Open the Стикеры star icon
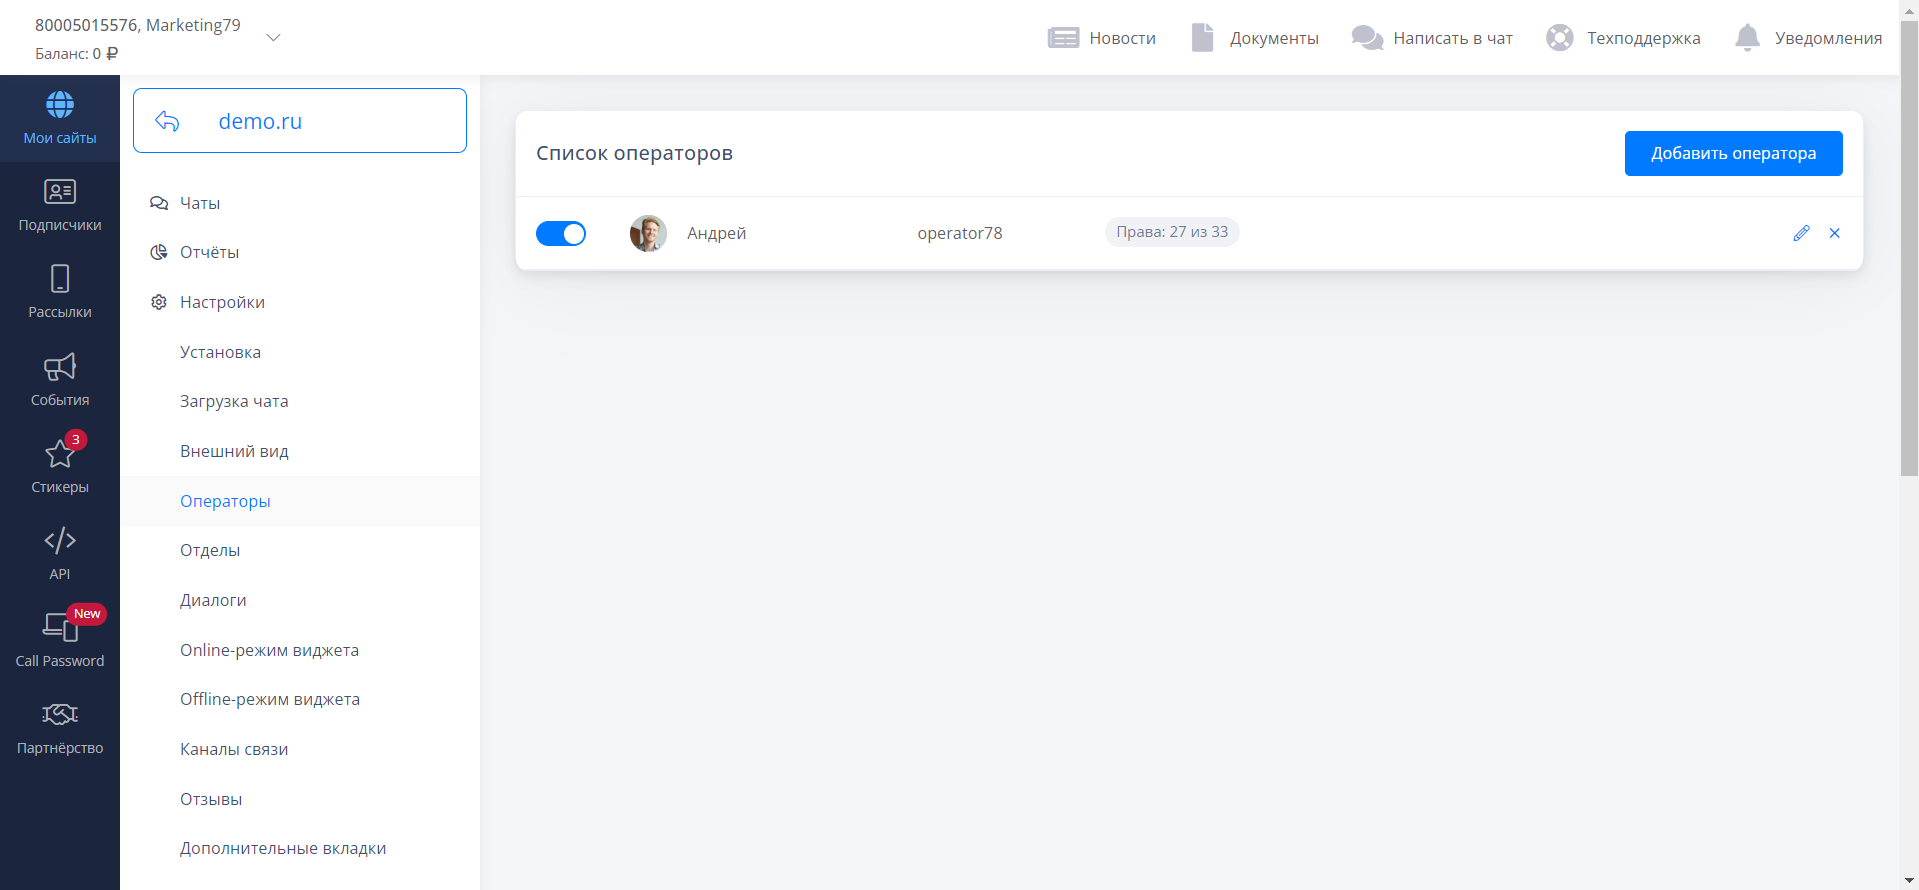The height and width of the screenshot is (890, 1919). pyautogui.click(x=60, y=455)
